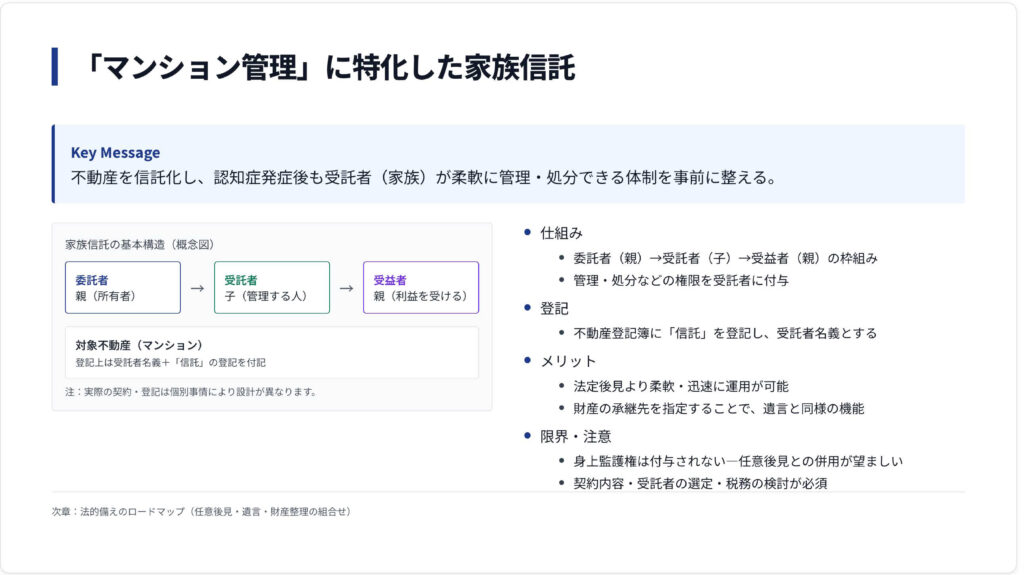
Task: Select the purple 受益者 box
Action: tap(420, 288)
